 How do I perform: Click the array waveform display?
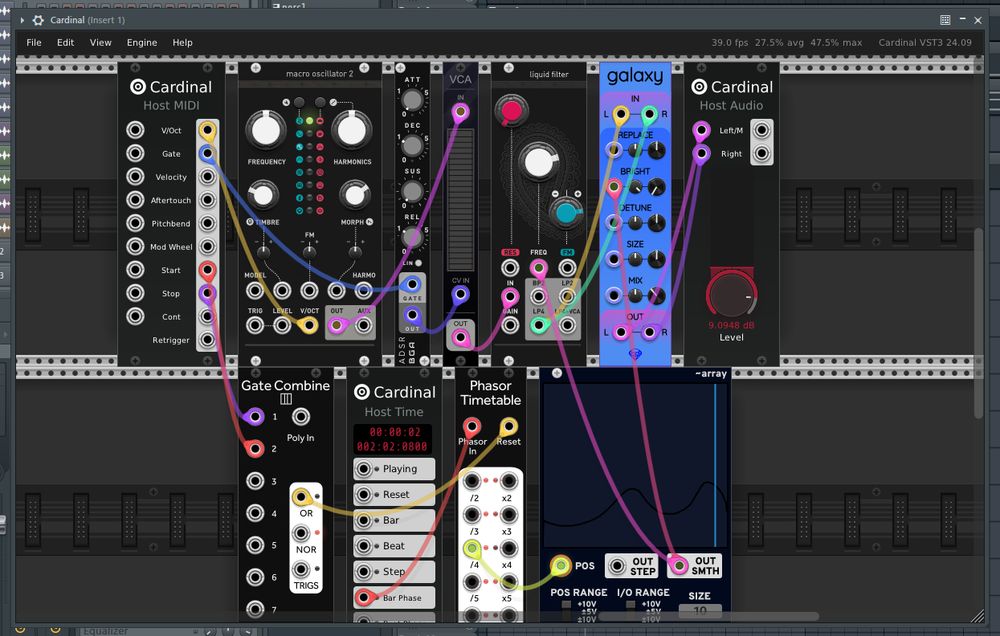click(x=635, y=465)
